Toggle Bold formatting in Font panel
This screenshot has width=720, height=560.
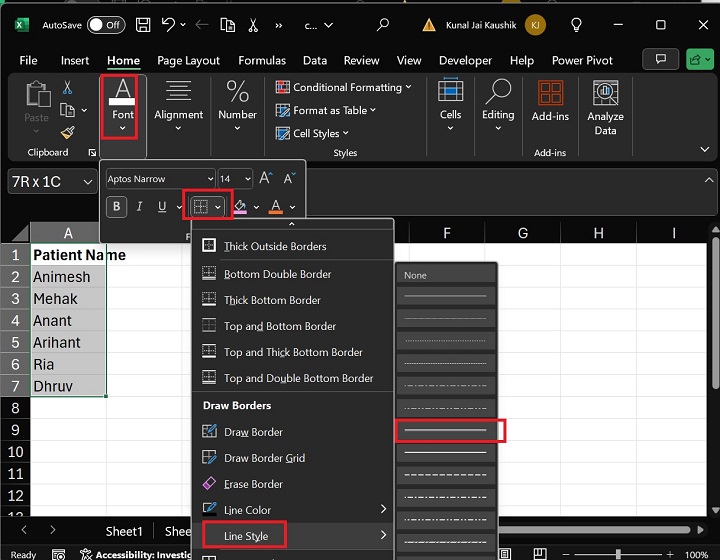click(x=117, y=207)
